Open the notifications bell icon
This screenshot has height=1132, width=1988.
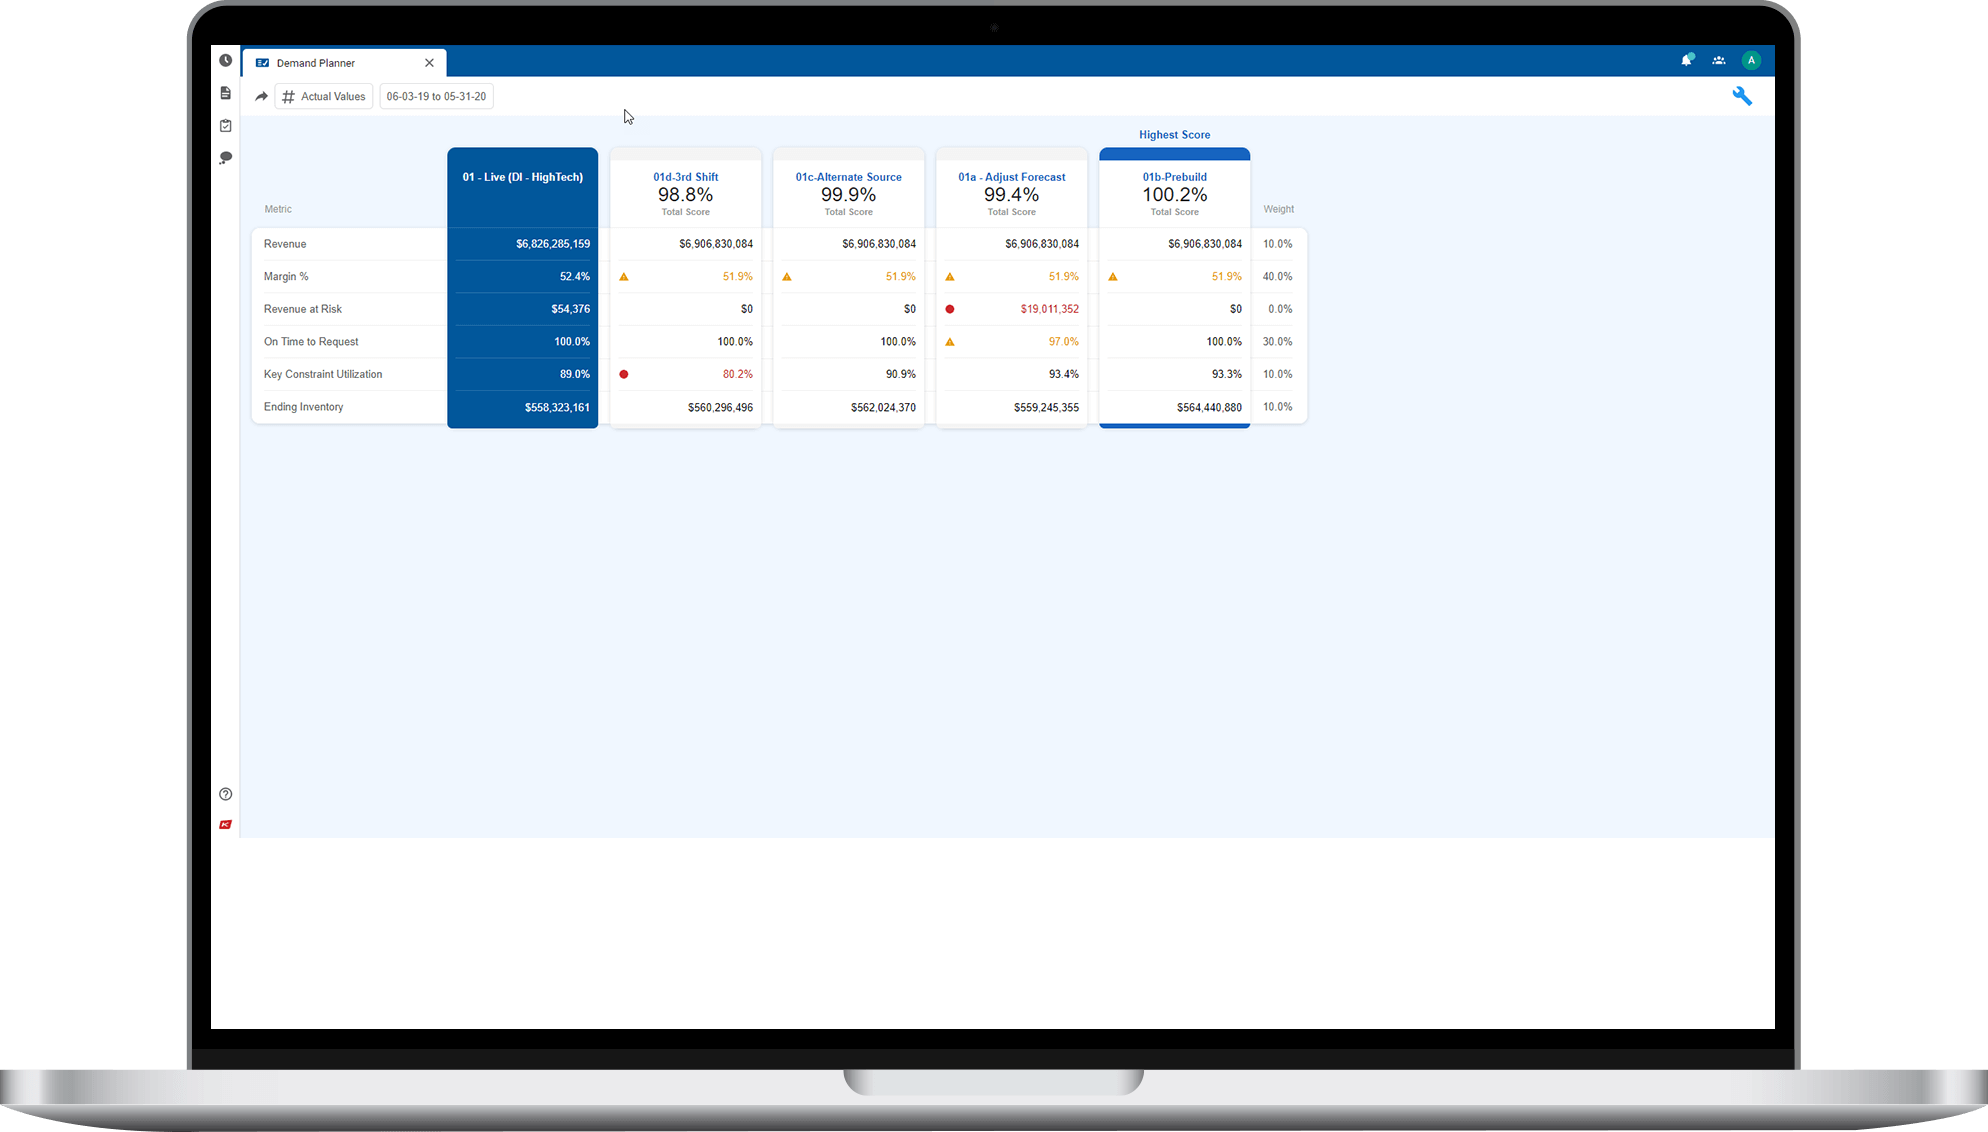[x=1687, y=60]
